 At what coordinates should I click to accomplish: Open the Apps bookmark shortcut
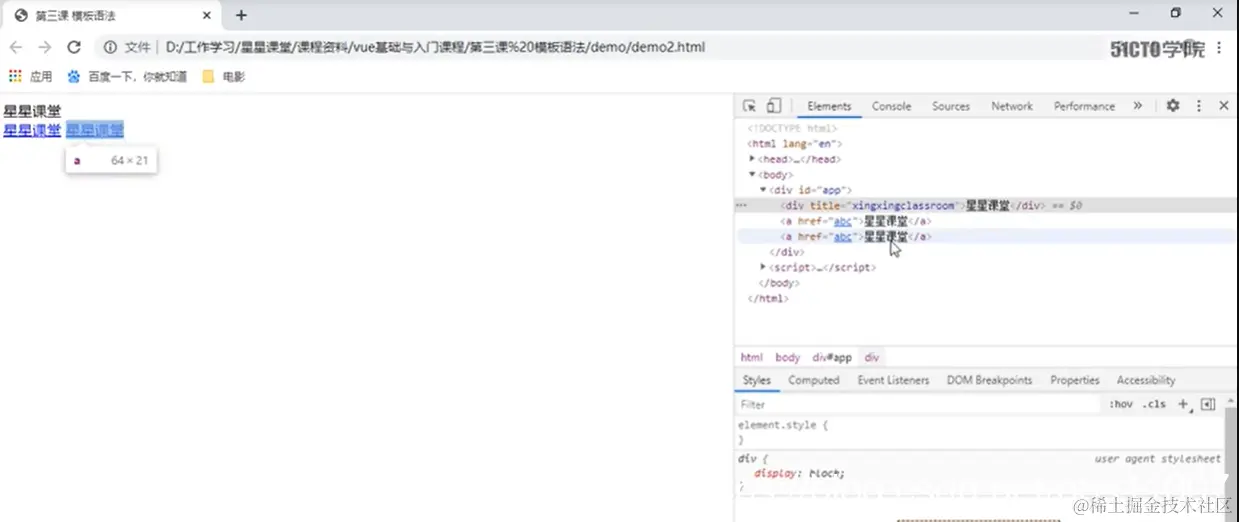pyautogui.click(x=30, y=76)
